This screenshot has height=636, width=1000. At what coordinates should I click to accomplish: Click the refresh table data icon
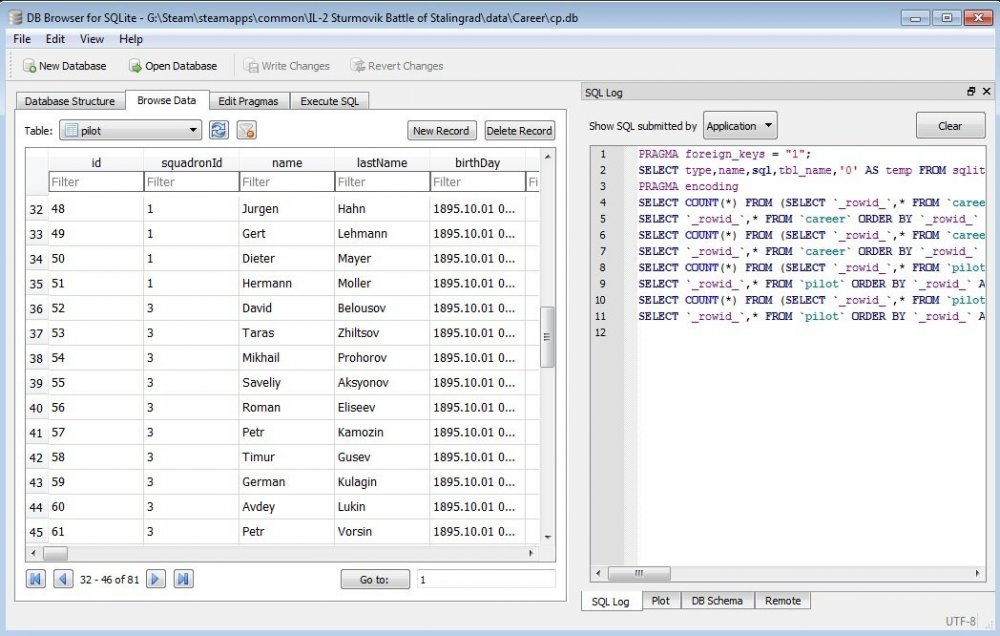[219, 130]
